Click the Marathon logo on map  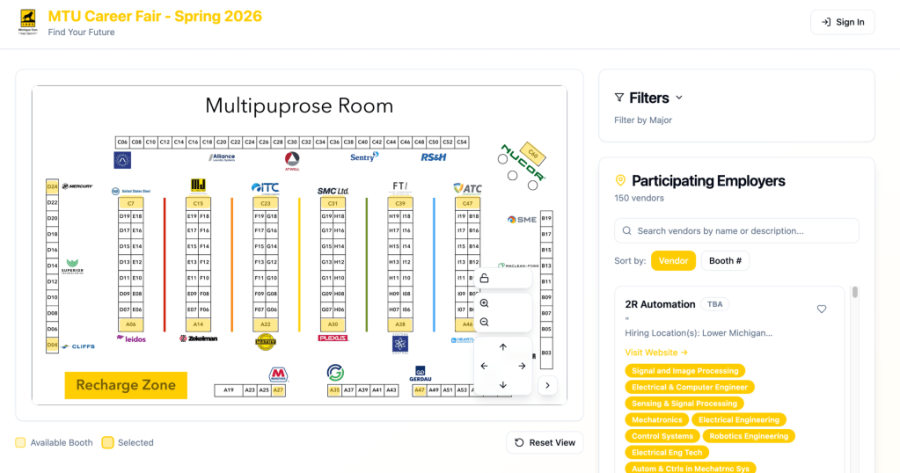[x=278, y=374]
